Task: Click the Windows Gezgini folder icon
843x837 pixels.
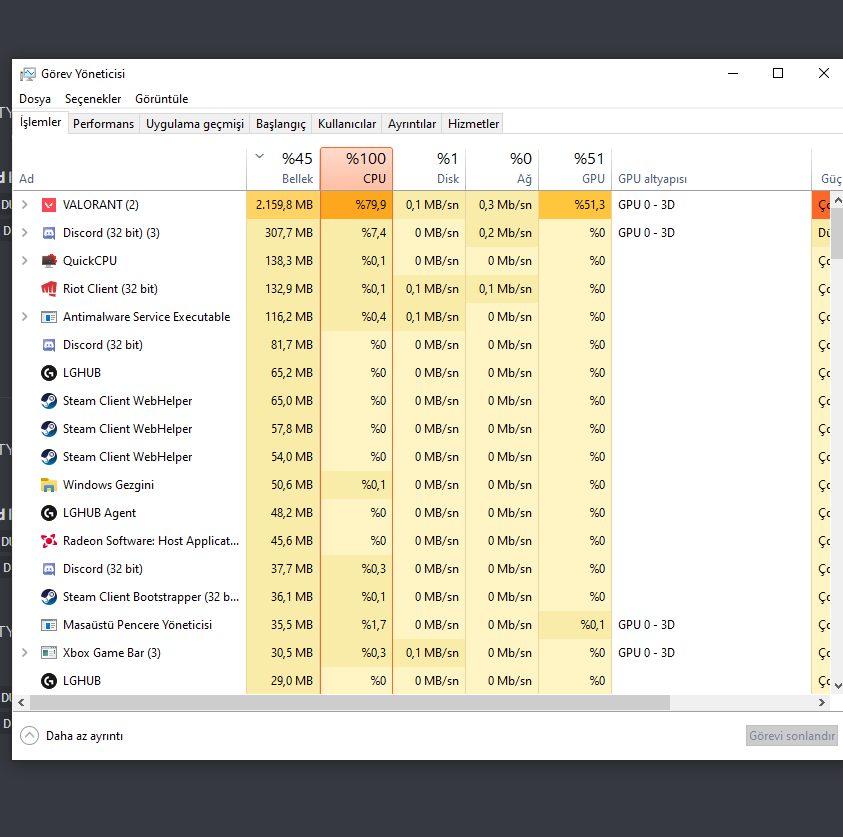Action: pyautogui.click(x=49, y=485)
